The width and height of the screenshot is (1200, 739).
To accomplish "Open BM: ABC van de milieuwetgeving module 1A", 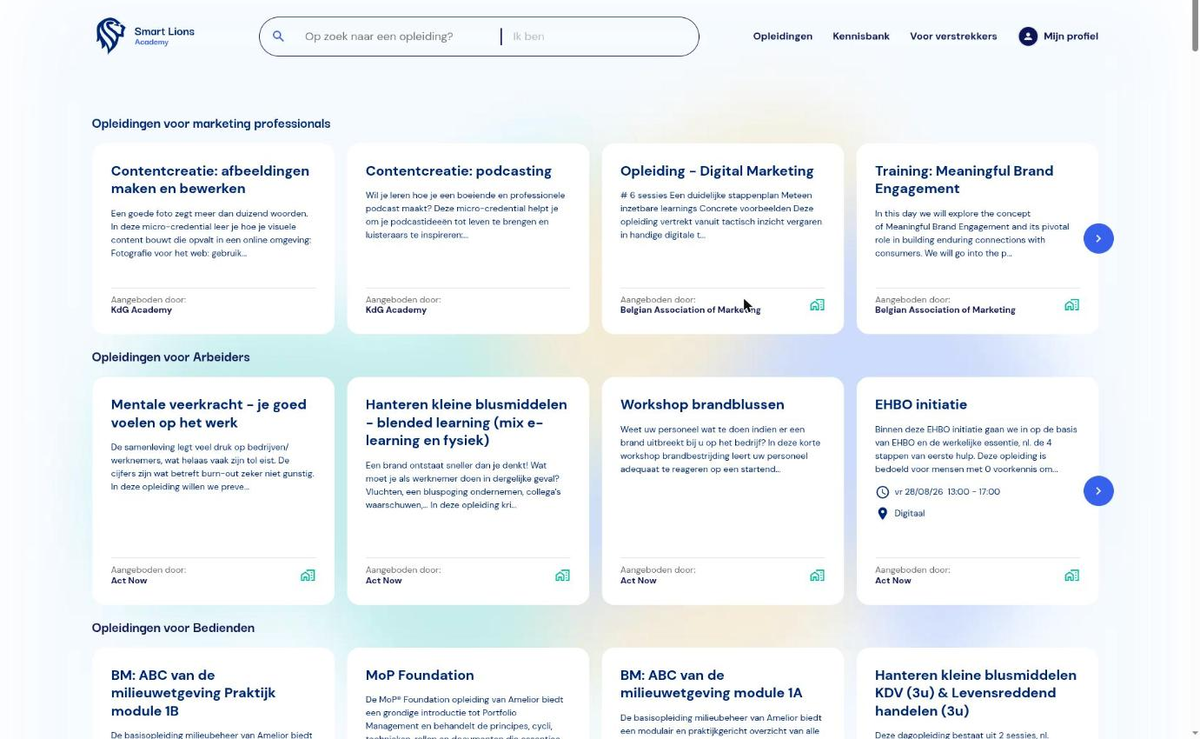I will pyautogui.click(x=711, y=684).
